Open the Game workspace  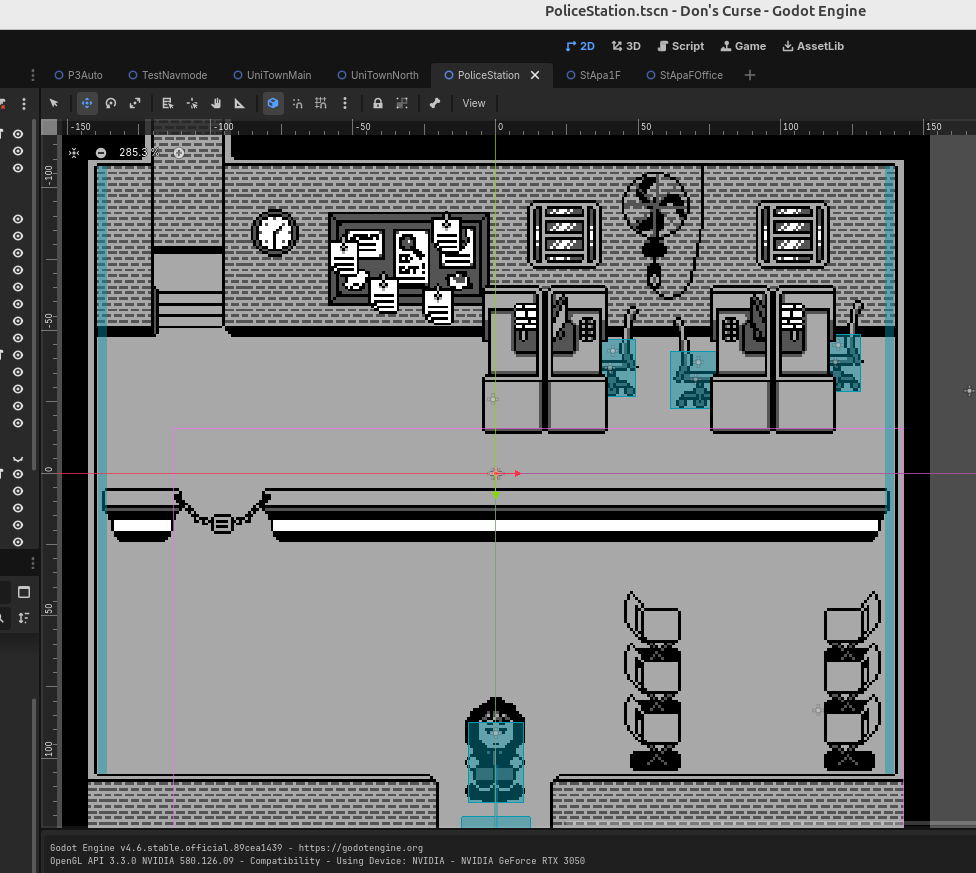click(x=743, y=46)
